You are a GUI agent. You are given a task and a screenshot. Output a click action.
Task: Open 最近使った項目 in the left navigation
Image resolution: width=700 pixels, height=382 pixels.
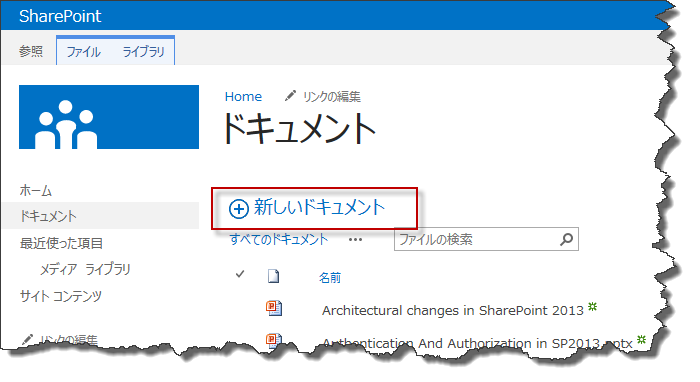(61, 243)
